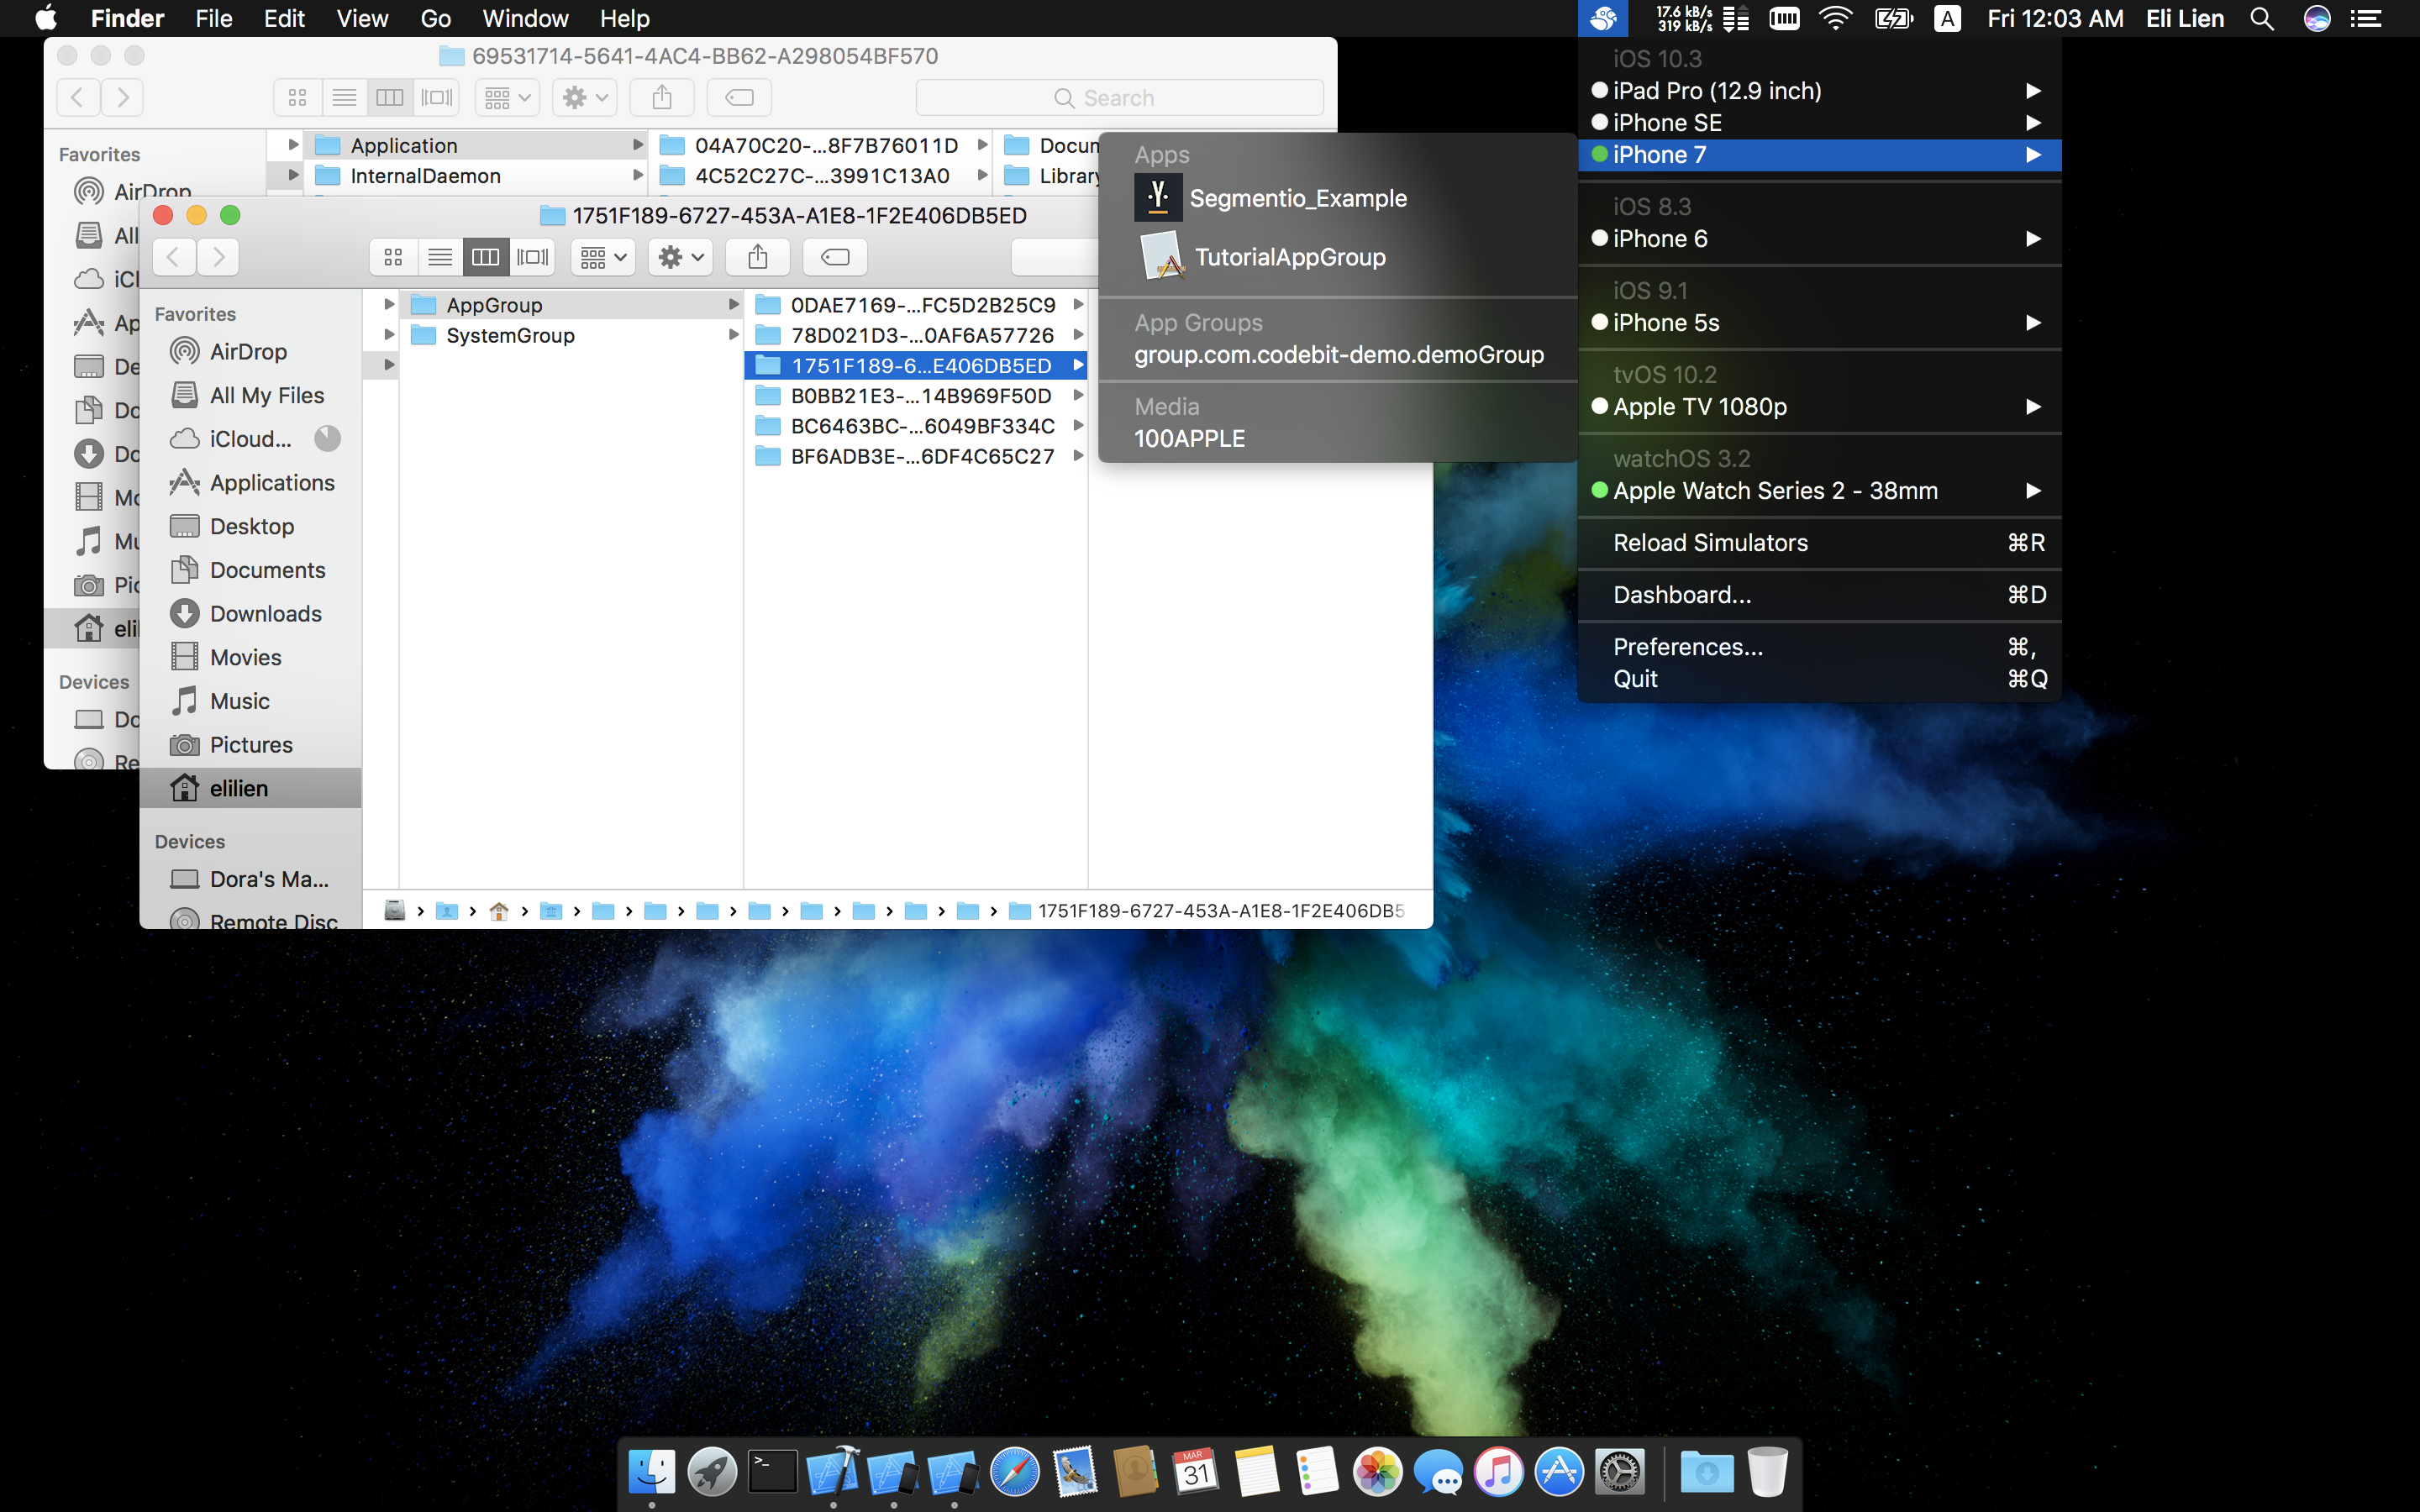Open Messages from the Dock

1438,1471
